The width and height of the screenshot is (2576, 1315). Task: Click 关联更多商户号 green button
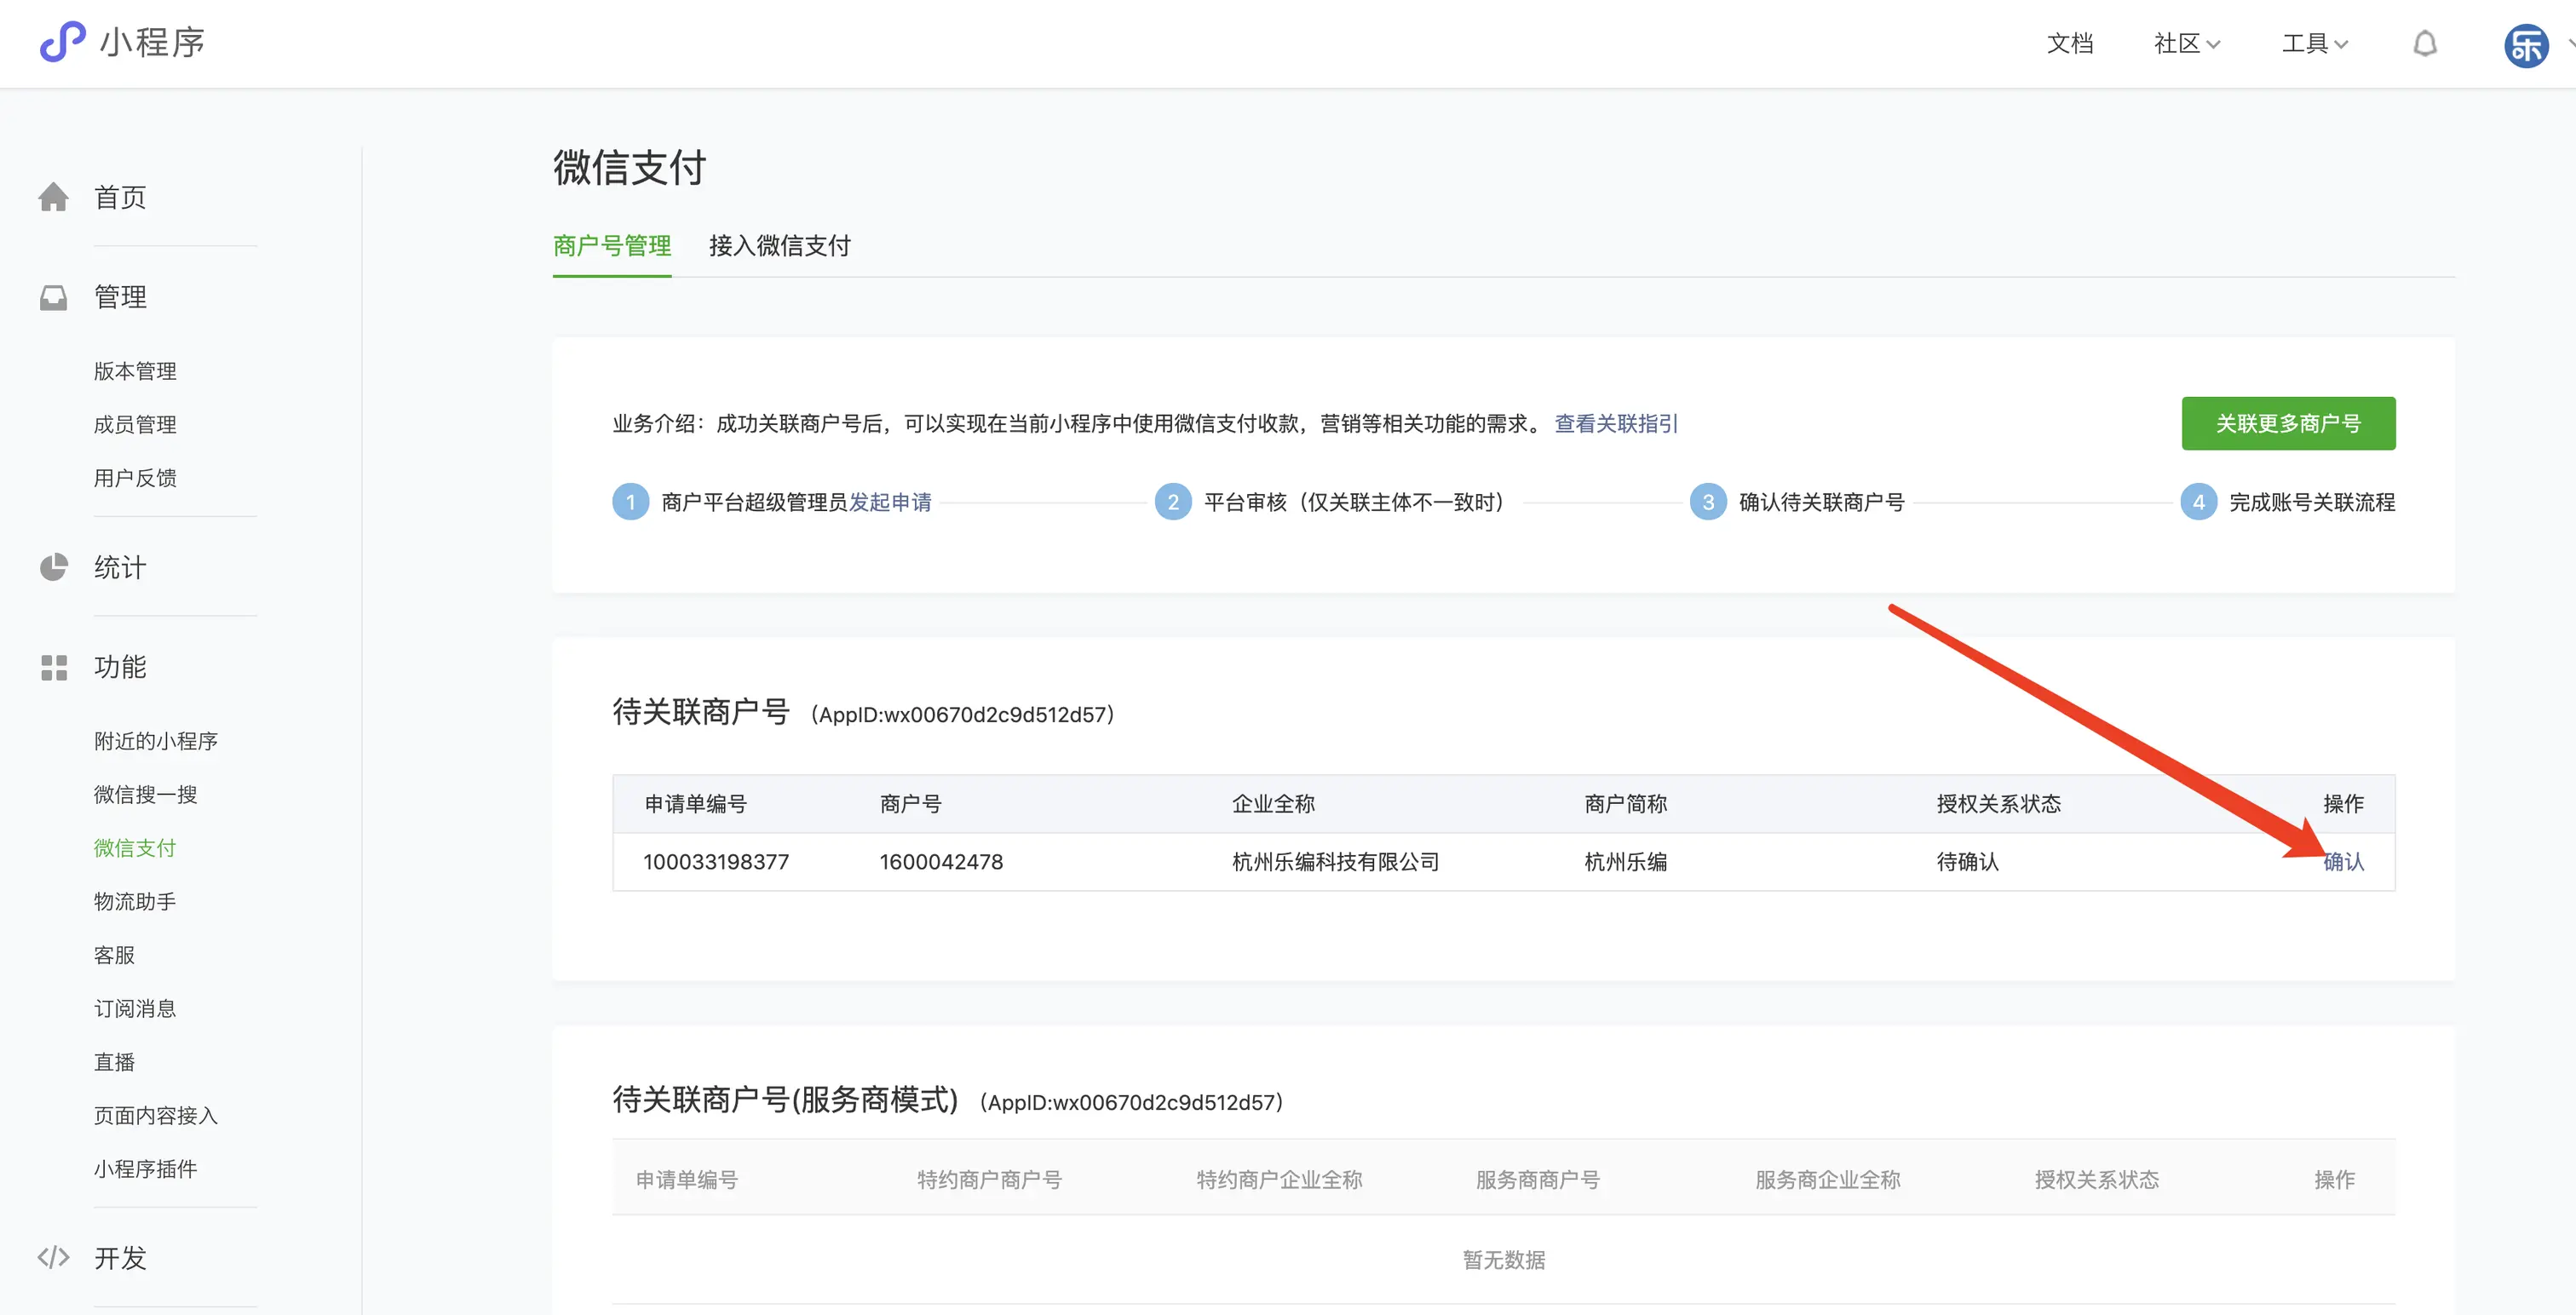pyautogui.click(x=2287, y=423)
